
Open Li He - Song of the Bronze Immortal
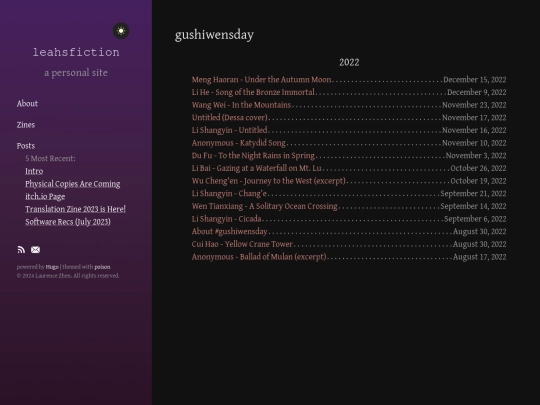[x=253, y=92]
